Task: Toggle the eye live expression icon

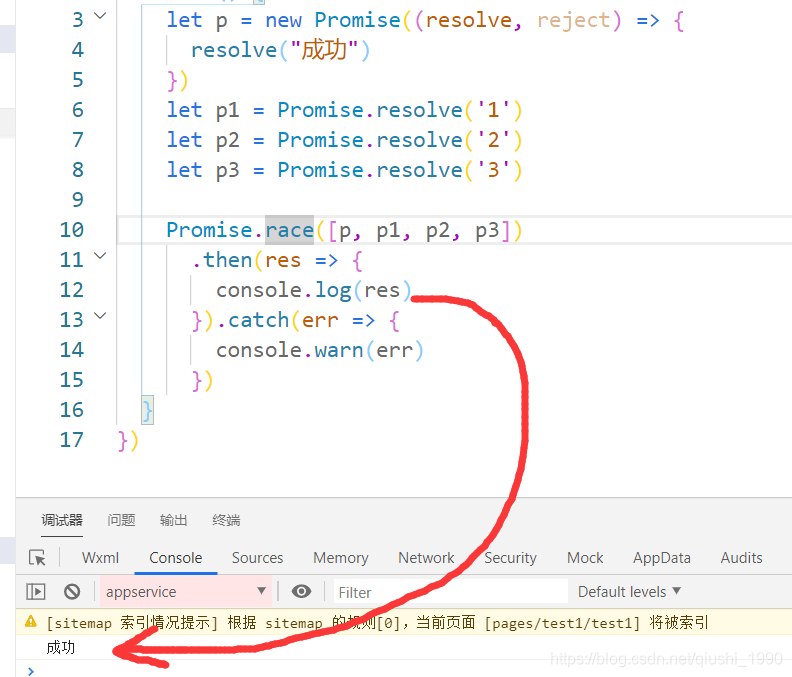Action: click(302, 592)
